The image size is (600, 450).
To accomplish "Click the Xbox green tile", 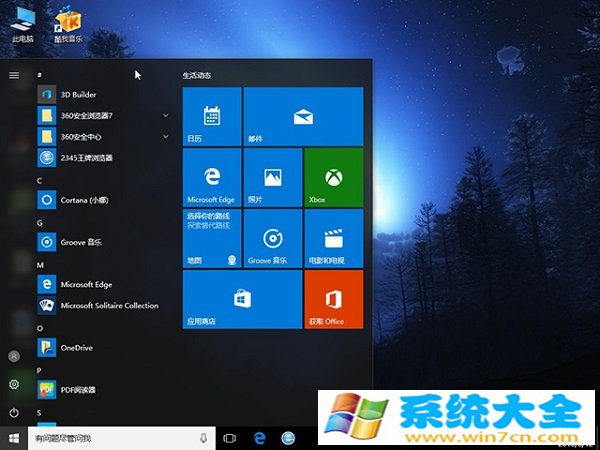I will pyautogui.click(x=331, y=178).
